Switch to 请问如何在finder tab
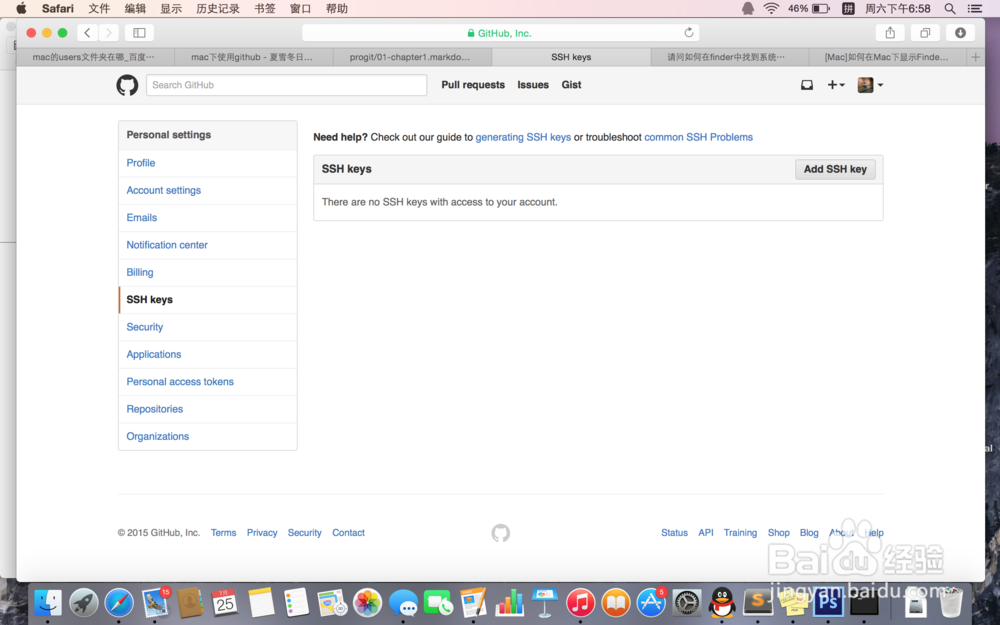 tap(729, 57)
